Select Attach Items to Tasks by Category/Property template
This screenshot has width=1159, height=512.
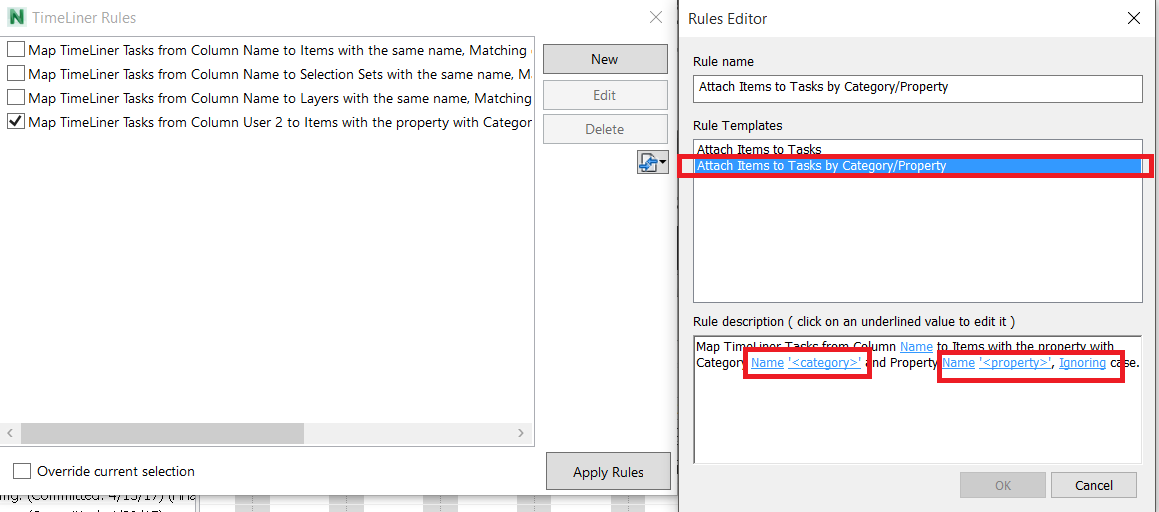click(x=821, y=166)
